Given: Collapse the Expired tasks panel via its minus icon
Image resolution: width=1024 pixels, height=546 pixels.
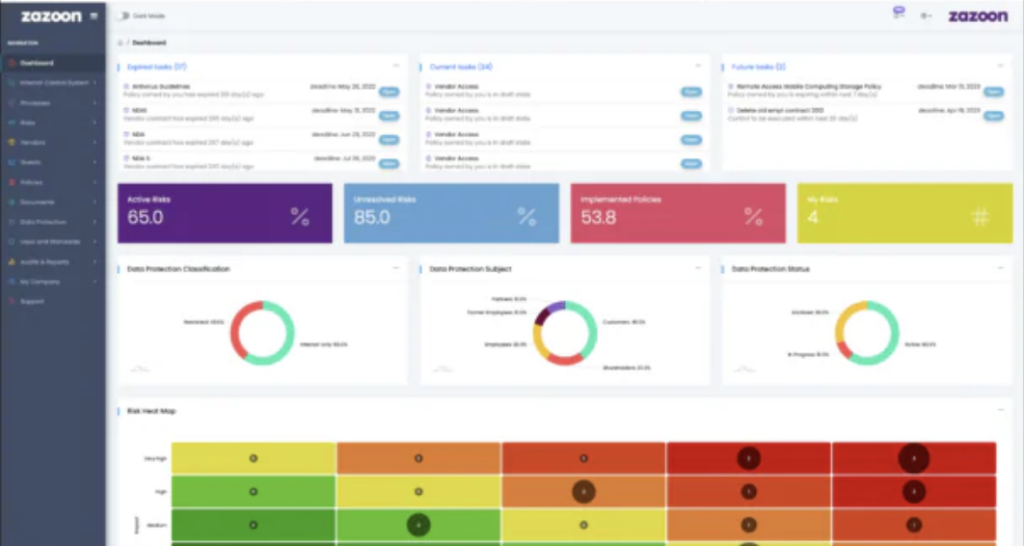Looking at the screenshot, I should 396,66.
